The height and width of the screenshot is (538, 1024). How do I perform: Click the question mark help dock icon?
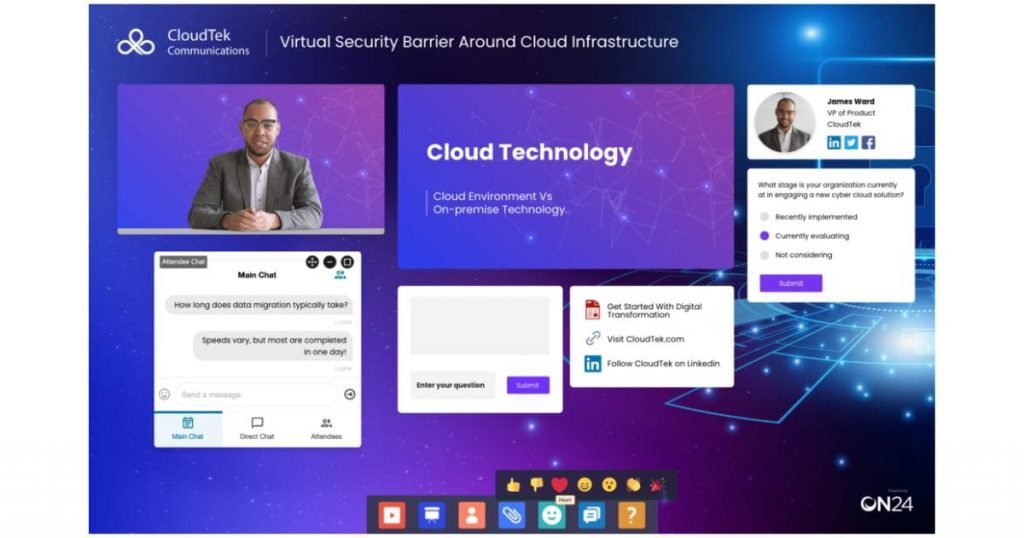pyautogui.click(x=631, y=514)
